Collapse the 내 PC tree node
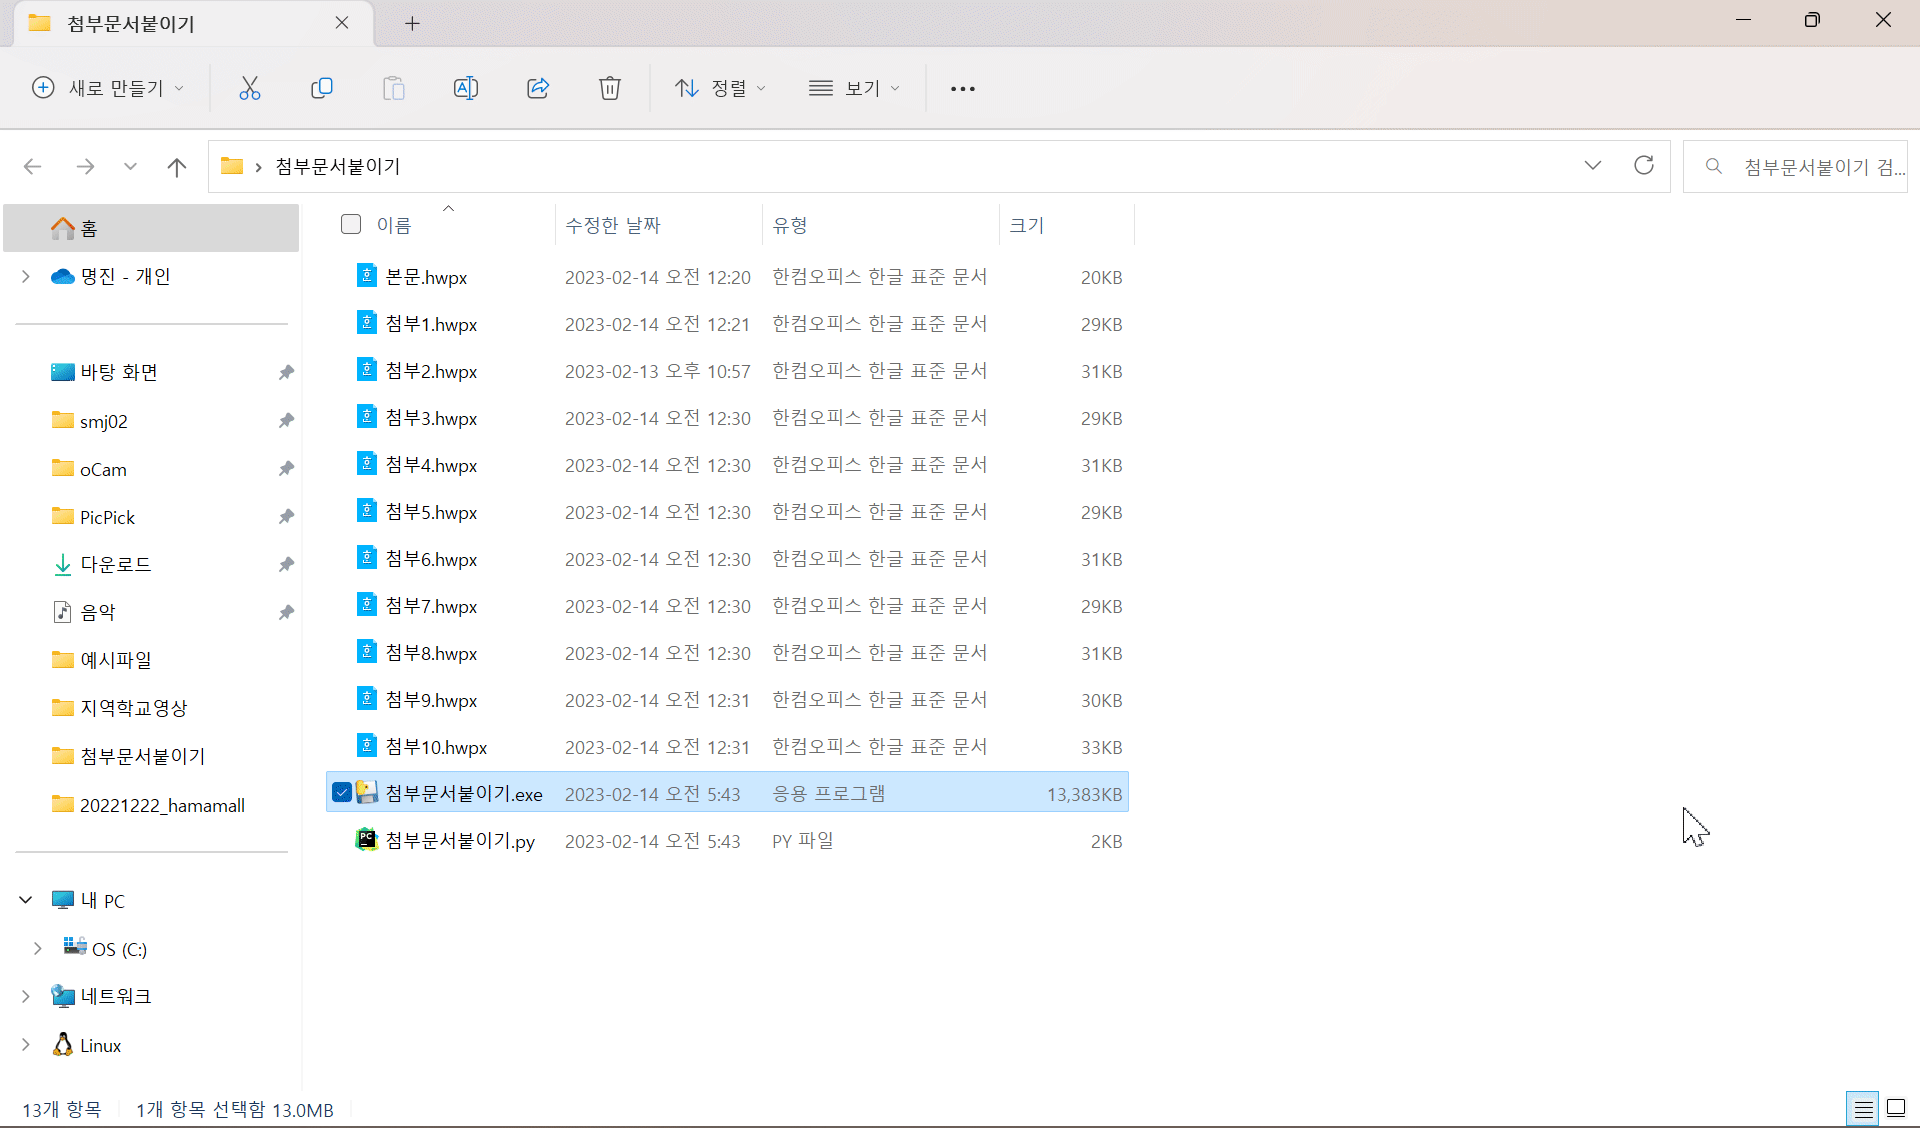Screen dimensions: 1920x1128 26,900
